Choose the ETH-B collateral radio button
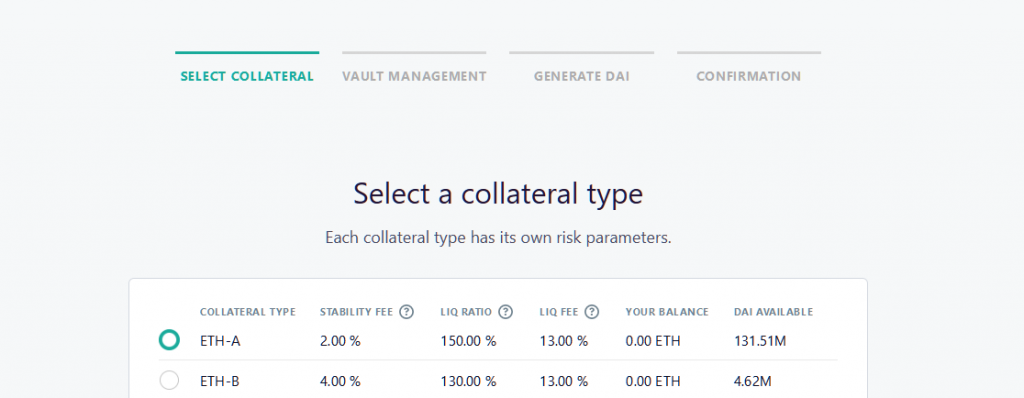 click(169, 380)
